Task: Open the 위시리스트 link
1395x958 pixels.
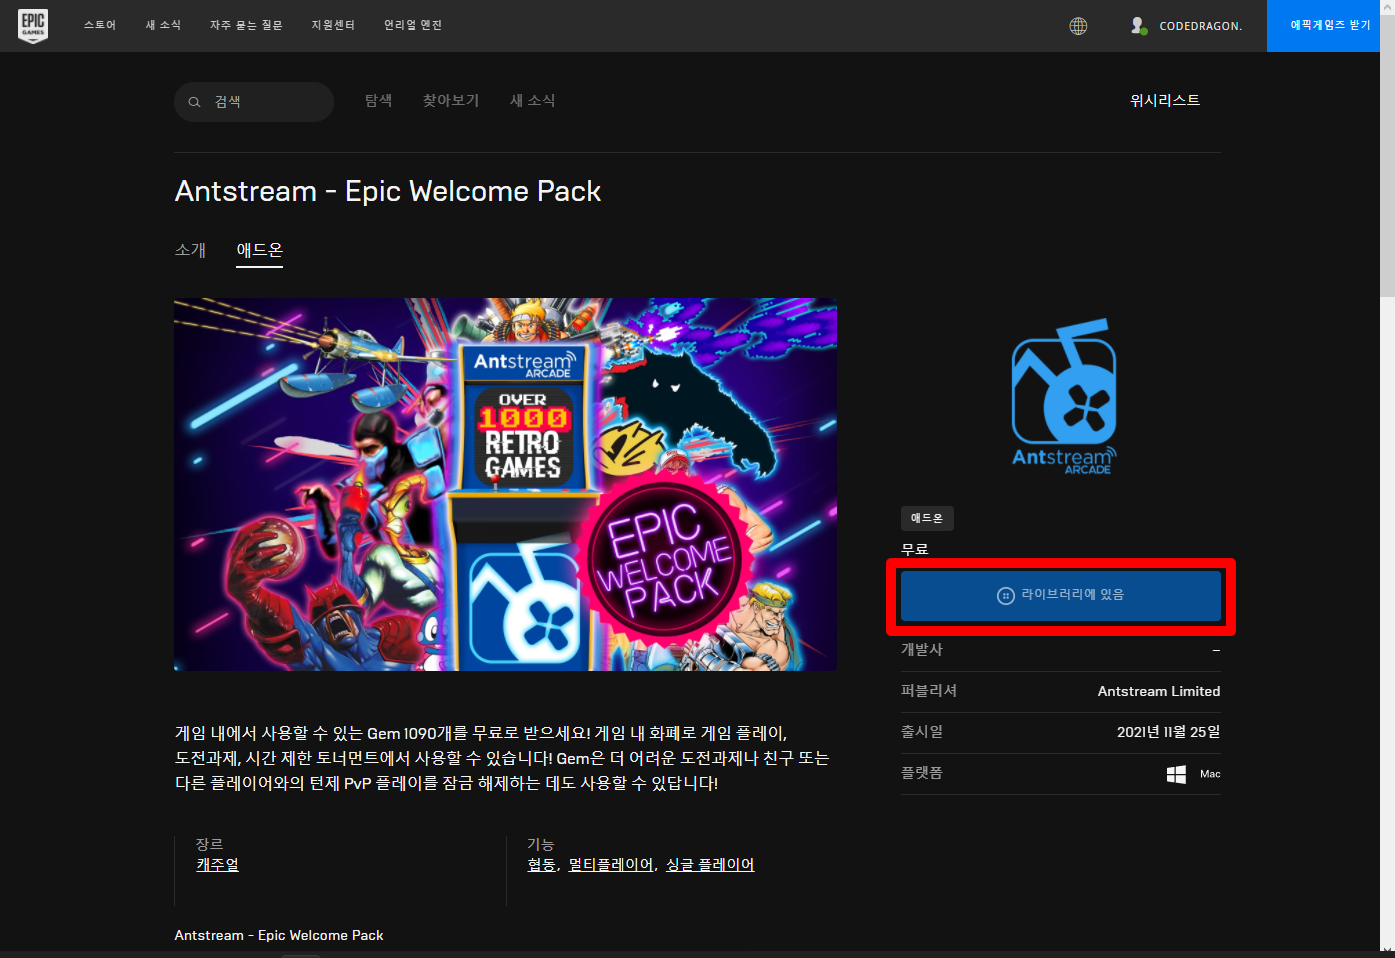Action: point(1165,101)
